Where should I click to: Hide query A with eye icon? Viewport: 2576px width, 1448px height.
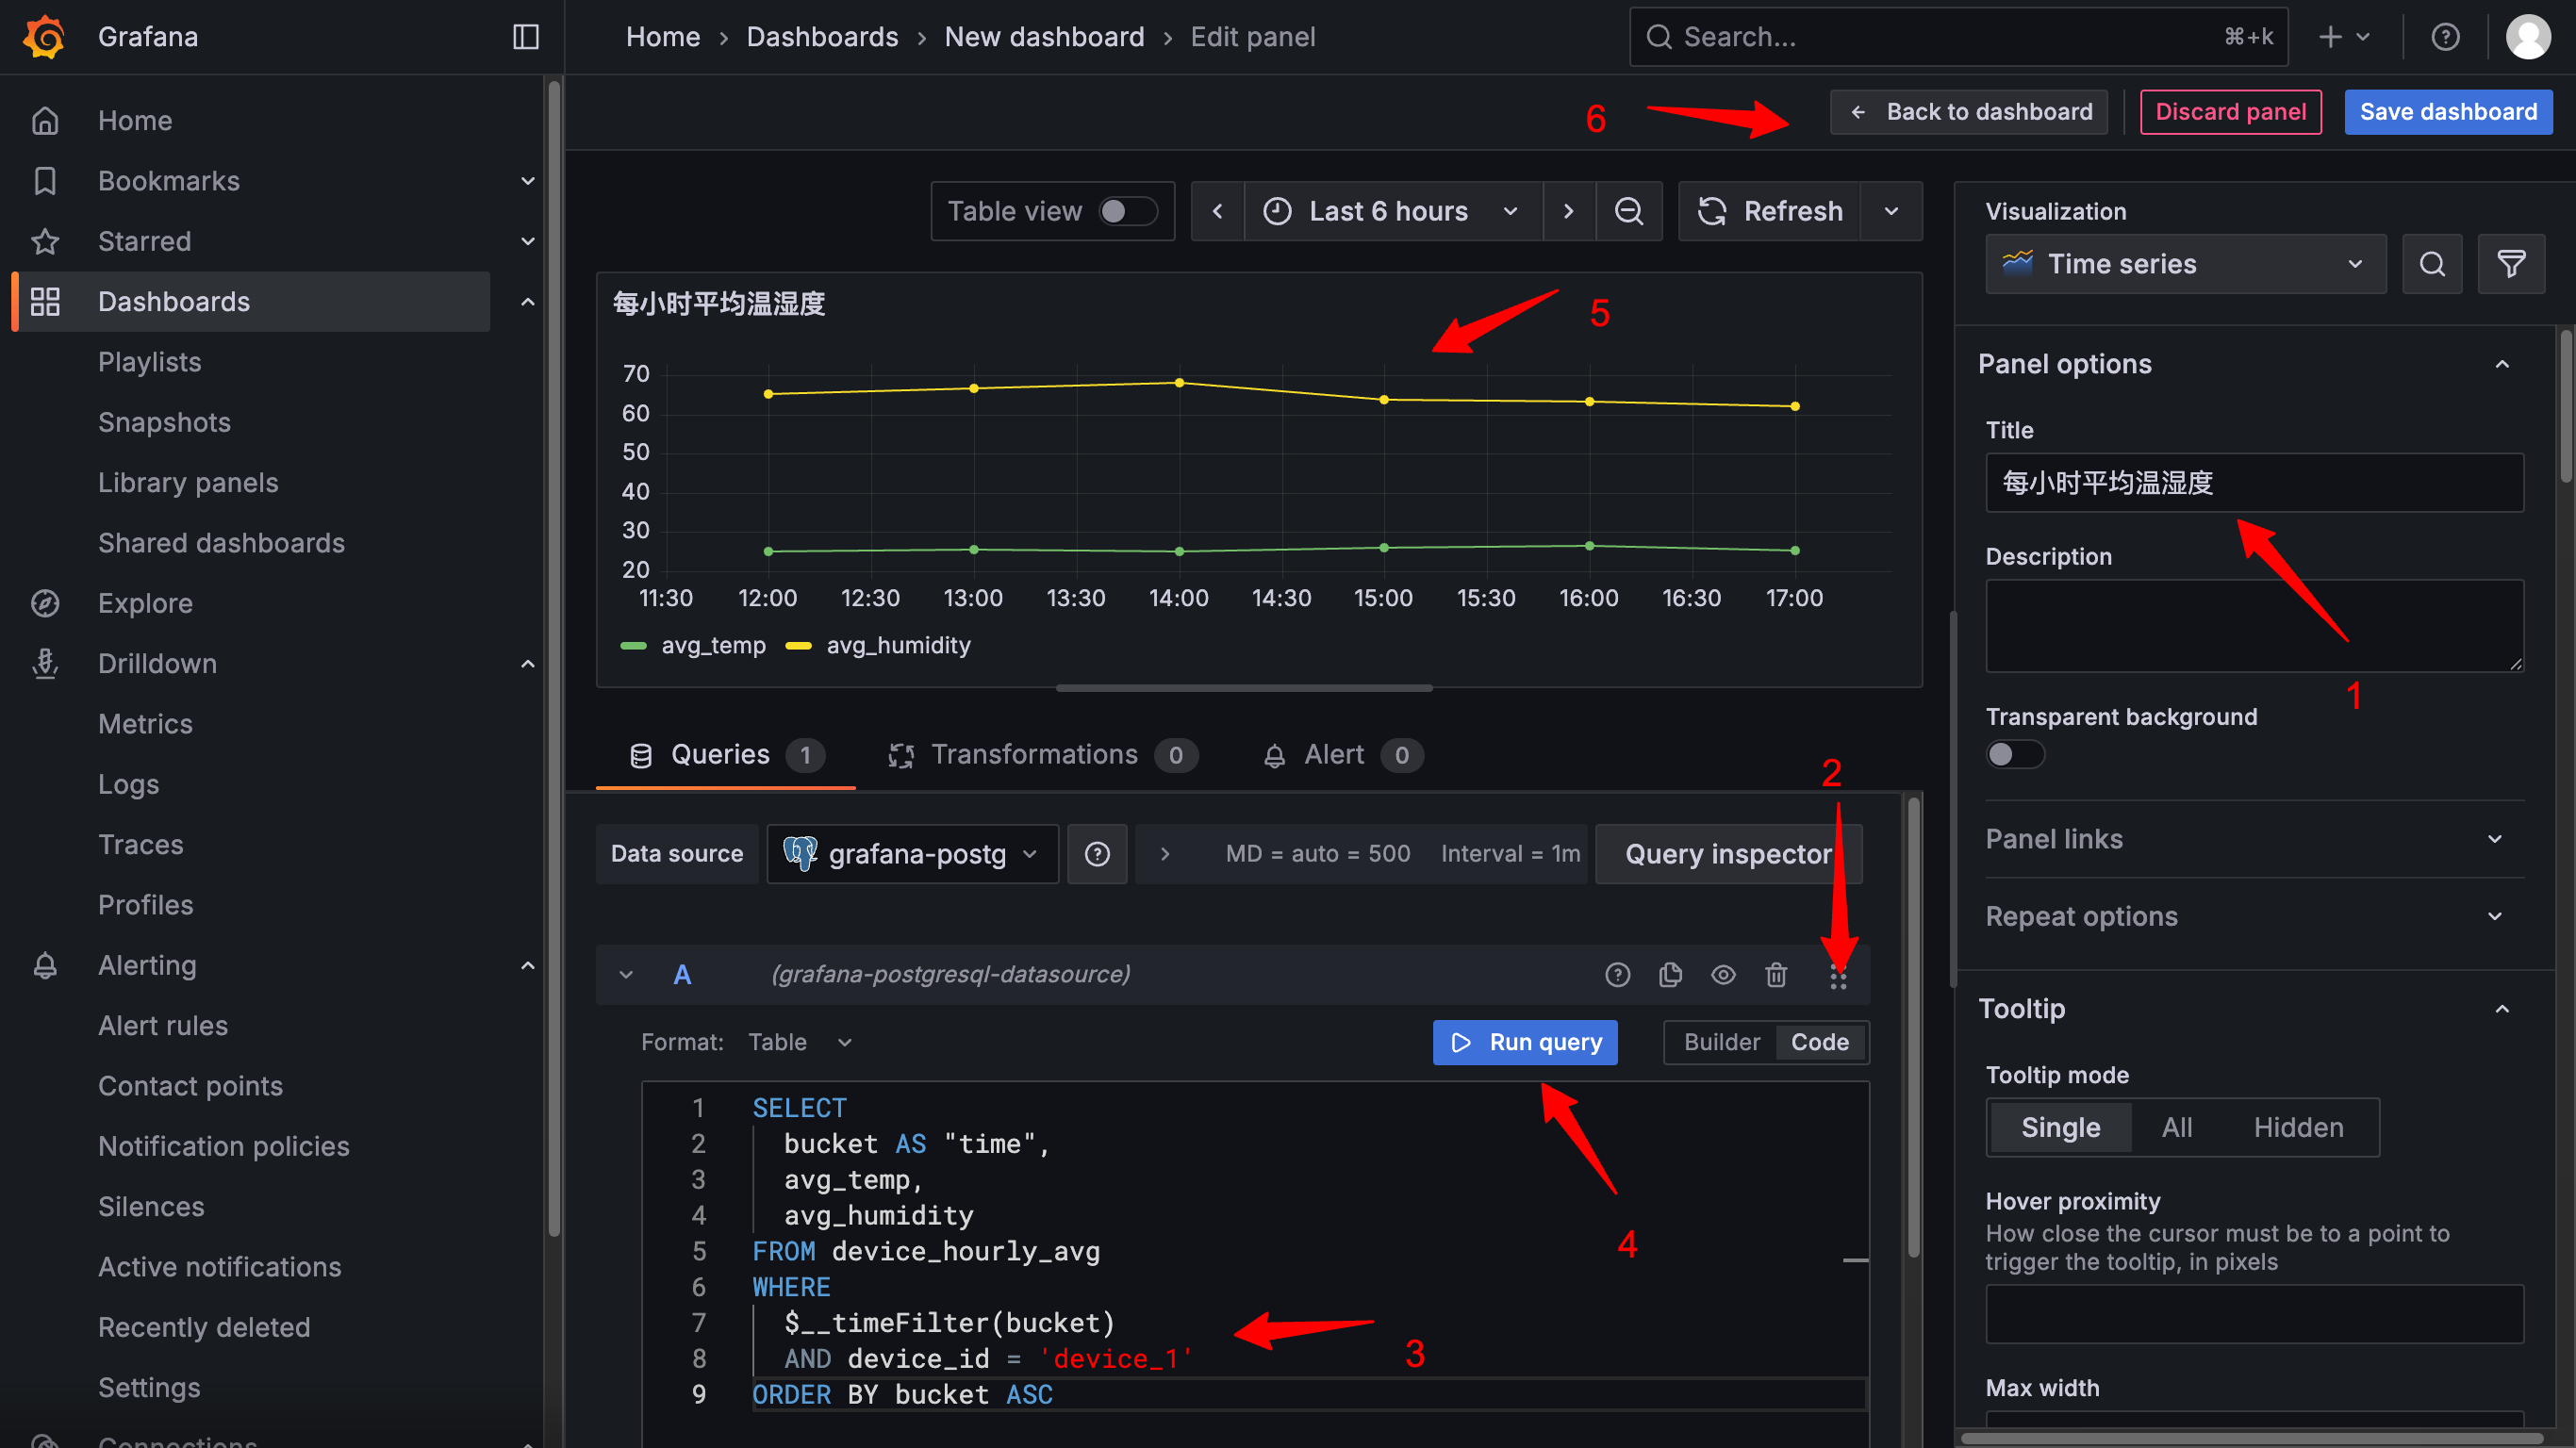coord(1723,975)
